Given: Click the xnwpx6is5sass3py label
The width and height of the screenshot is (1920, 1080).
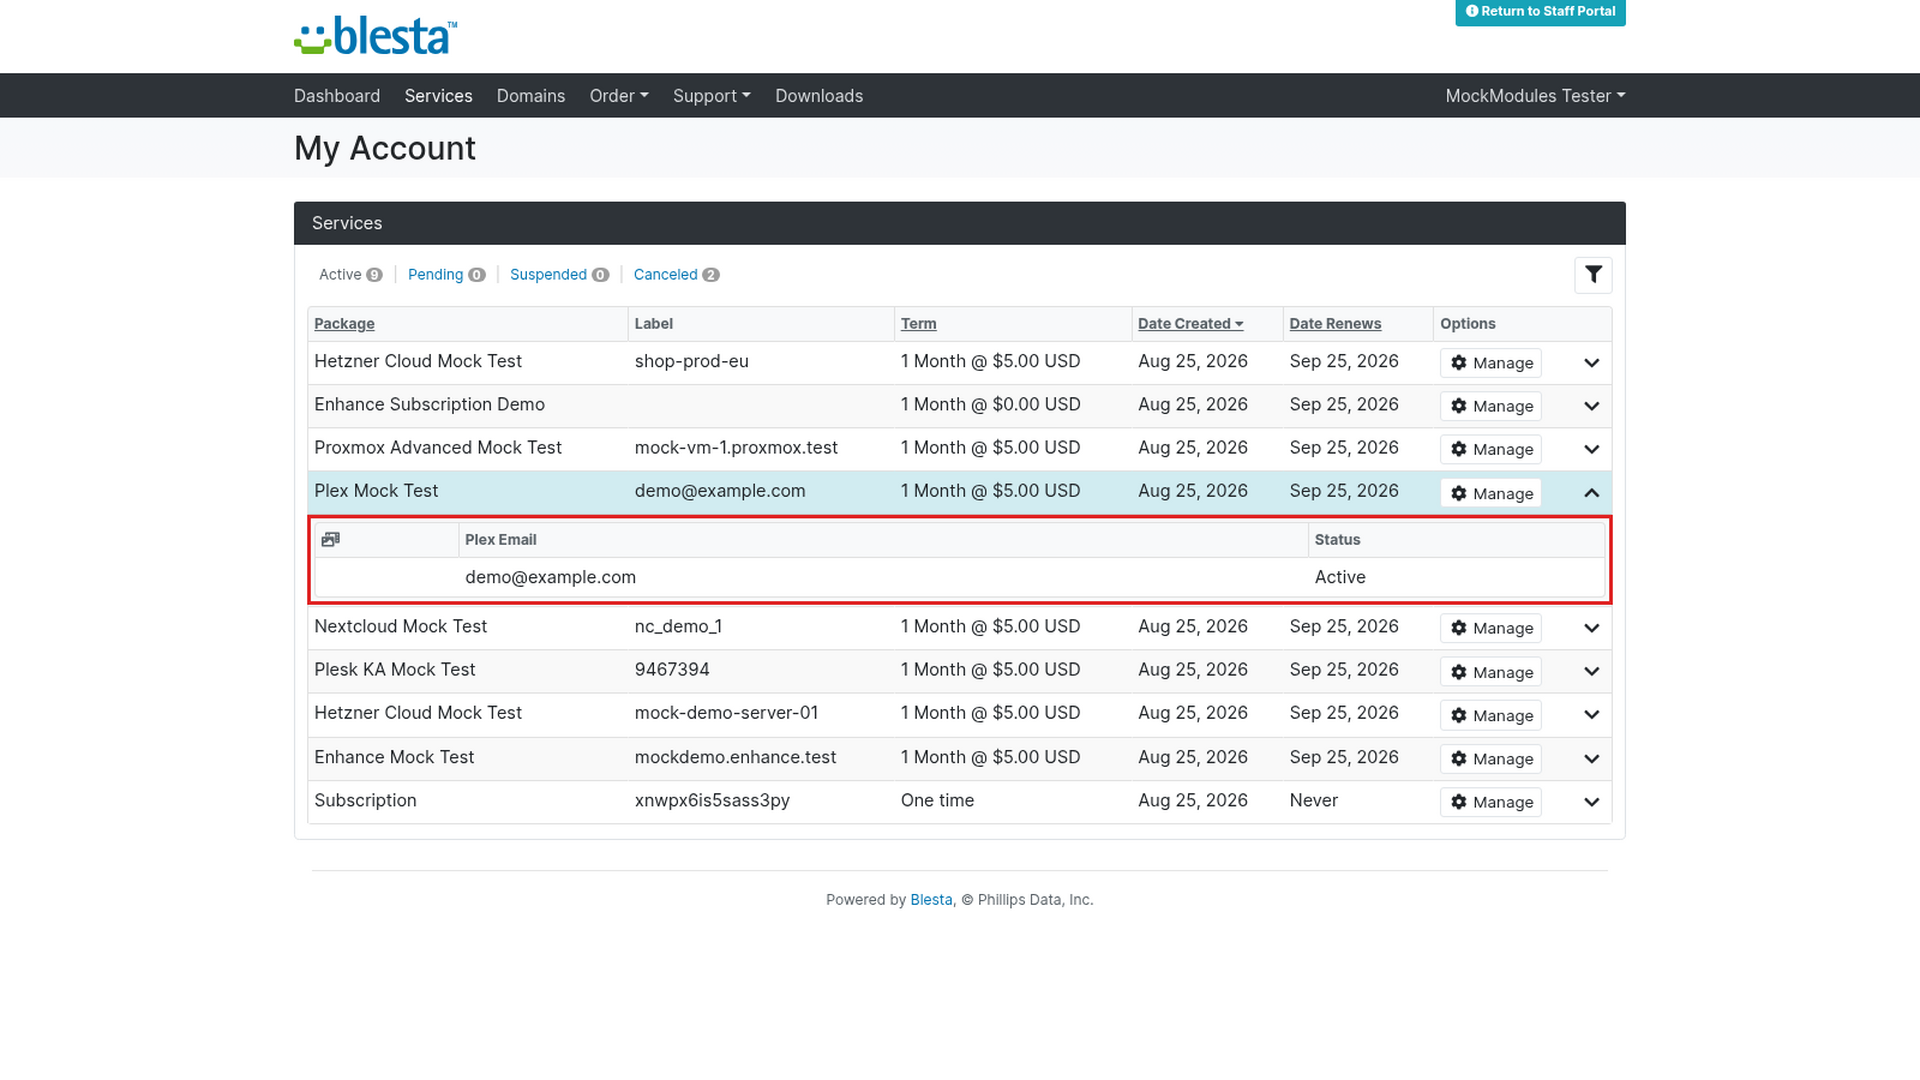Looking at the screenshot, I should pyautogui.click(x=712, y=801).
